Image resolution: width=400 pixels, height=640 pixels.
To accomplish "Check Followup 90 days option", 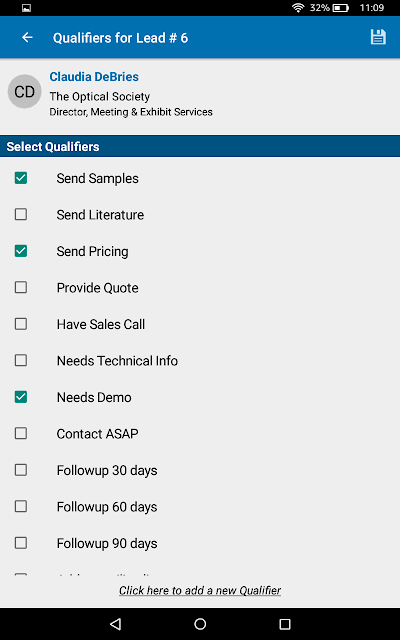I will (x=21, y=543).
